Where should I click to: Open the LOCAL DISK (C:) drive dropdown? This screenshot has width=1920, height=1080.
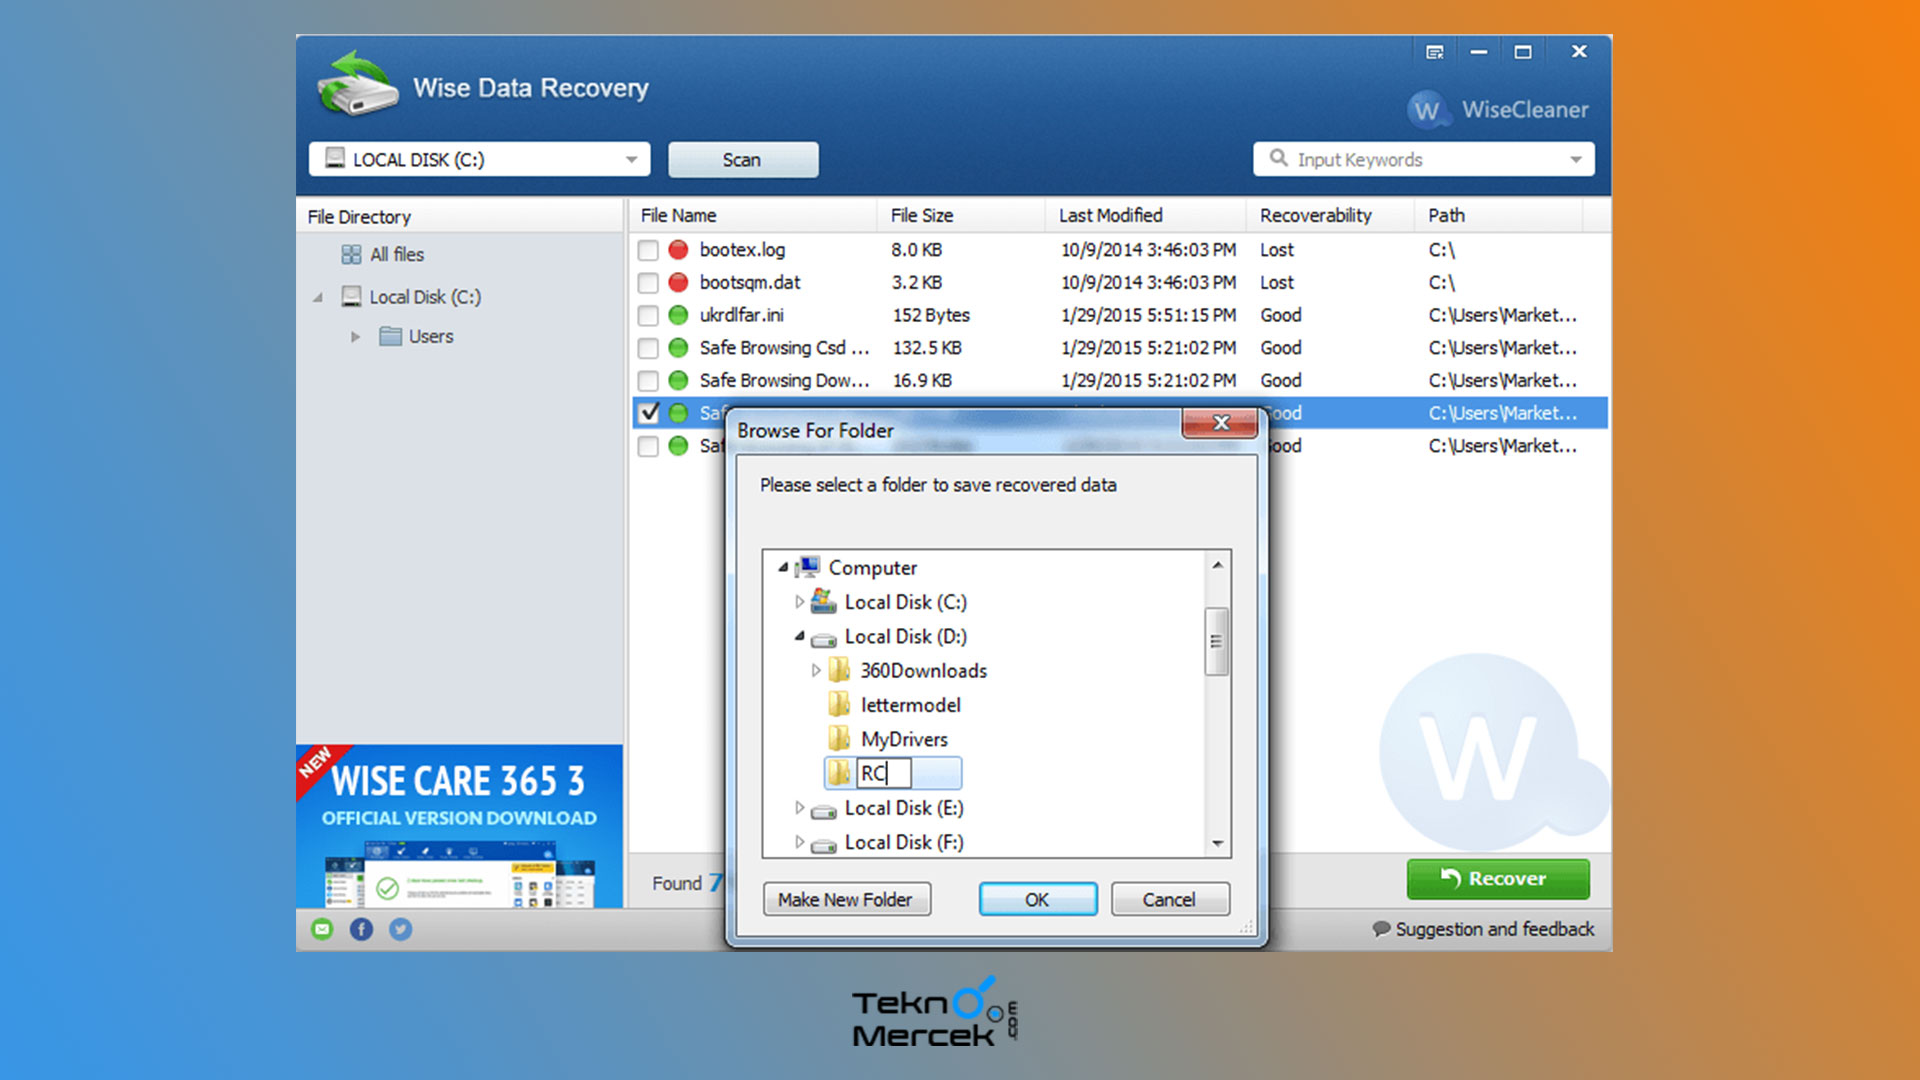[x=479, y=159]
